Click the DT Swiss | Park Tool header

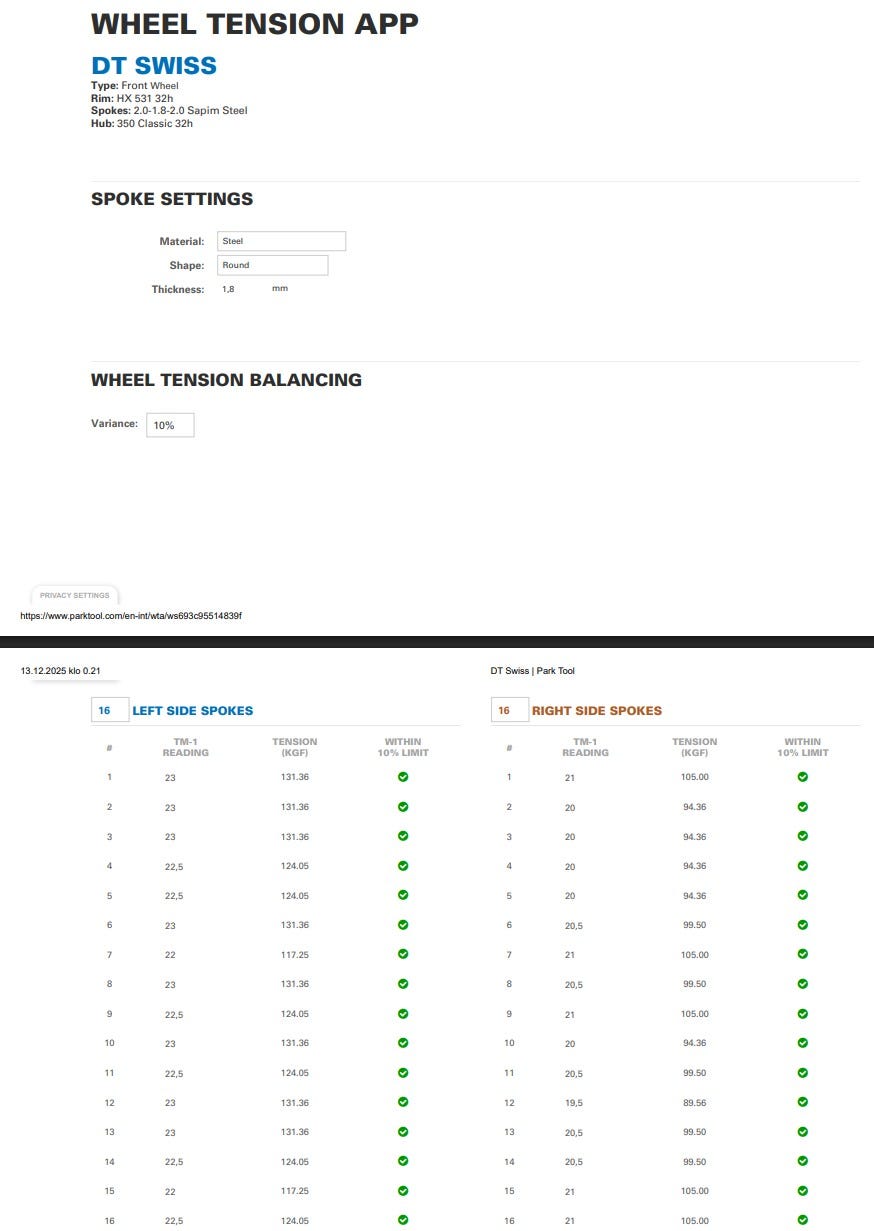coord(533,671)
